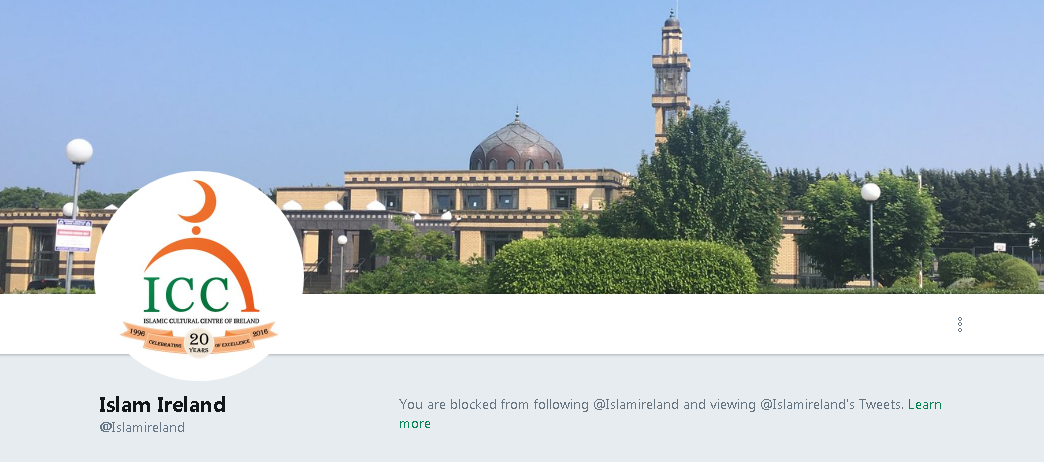Click the 20 Years badge in logo

198,343
